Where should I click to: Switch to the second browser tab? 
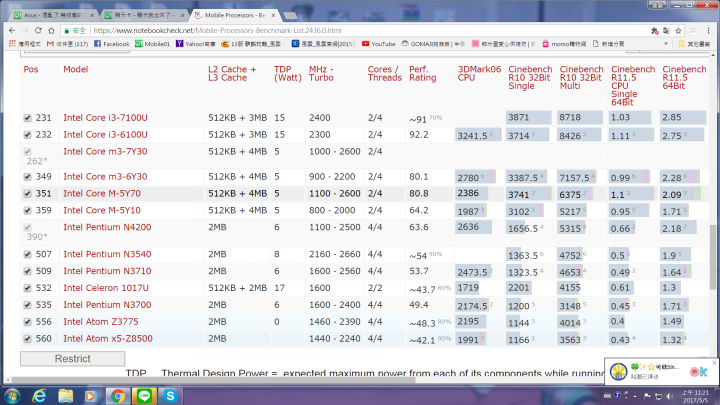pyautogui.click(x=144, y=15)
